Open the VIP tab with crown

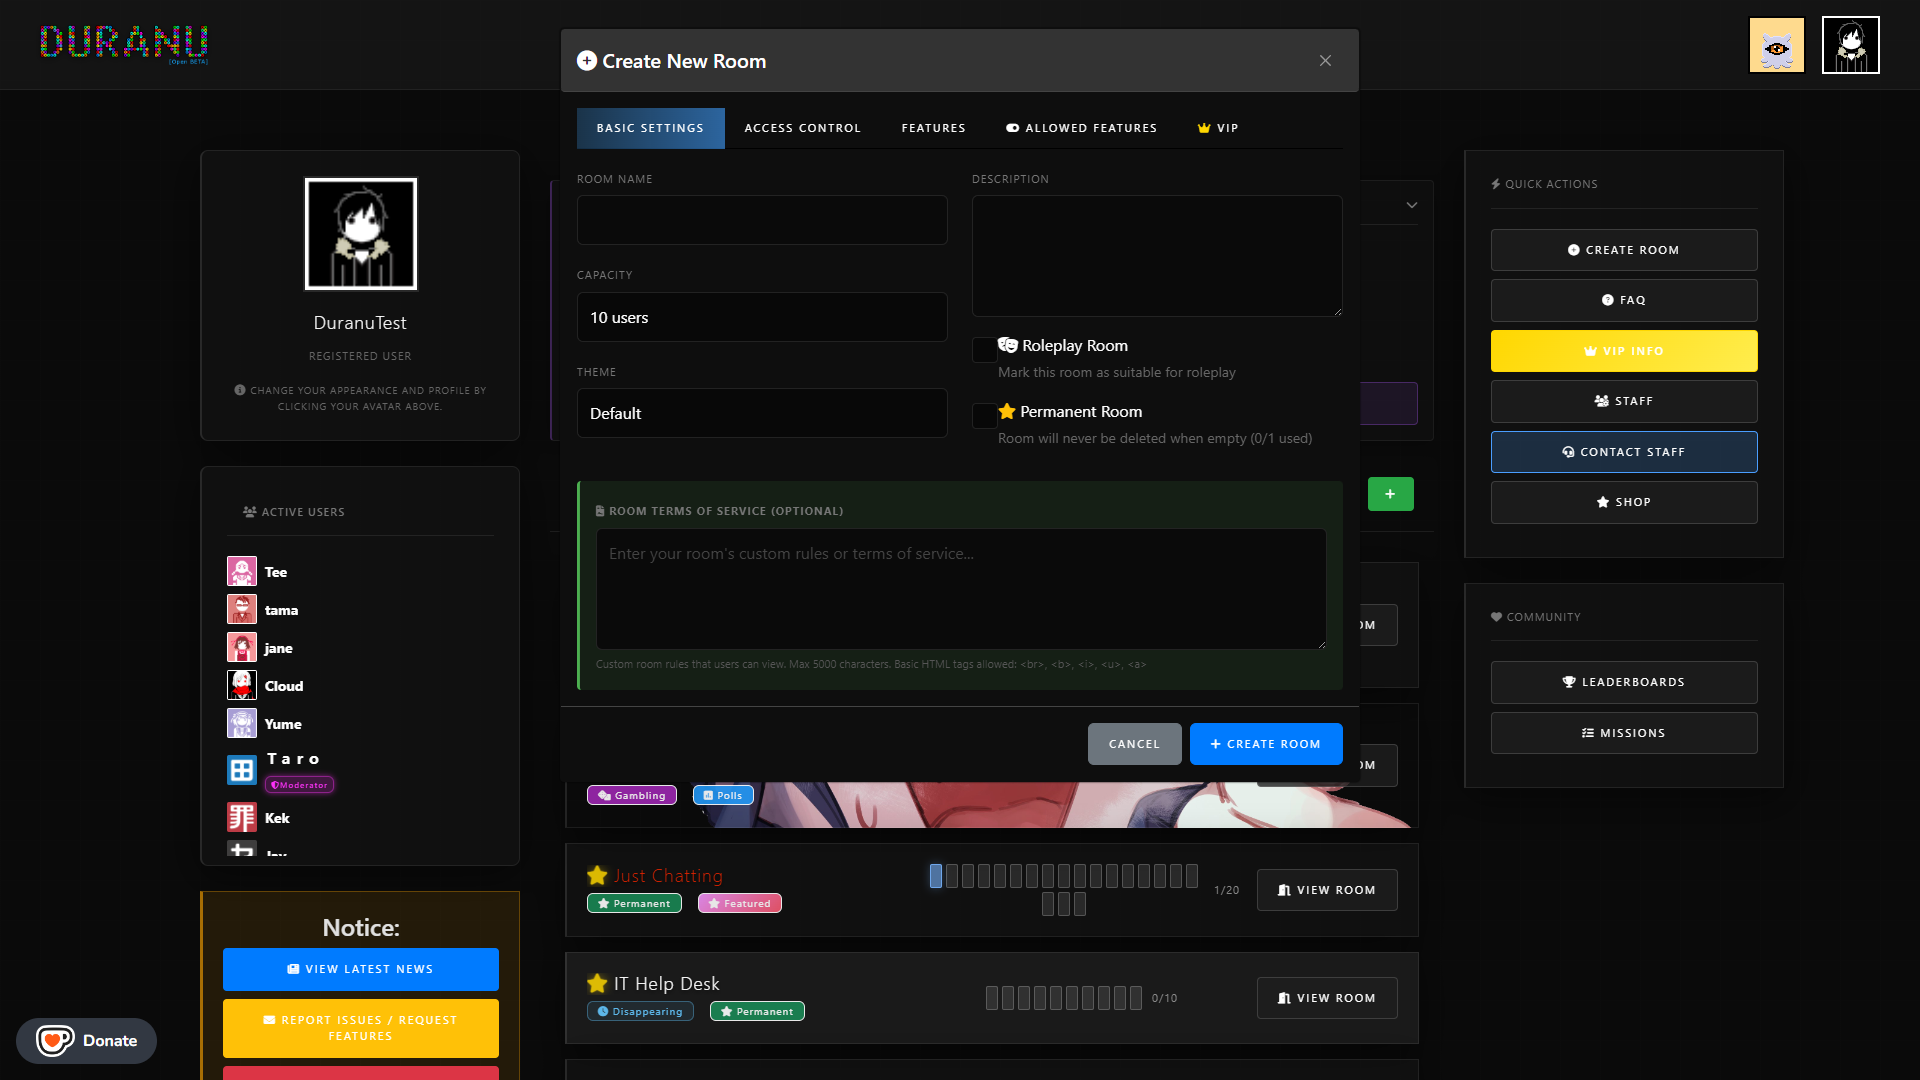click(1218, 128)
